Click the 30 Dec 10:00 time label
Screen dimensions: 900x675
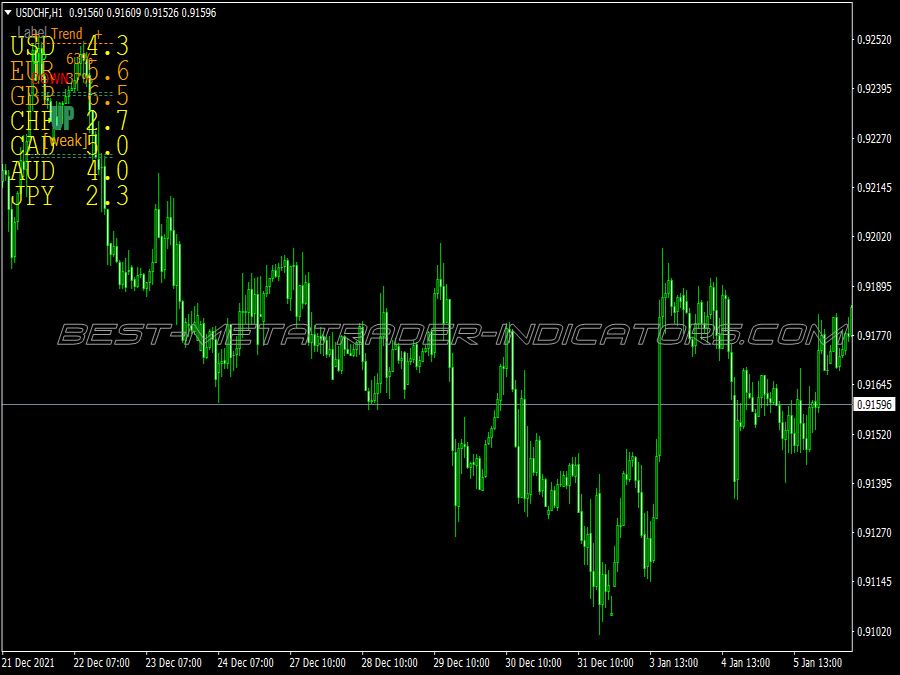click(534, 663)
